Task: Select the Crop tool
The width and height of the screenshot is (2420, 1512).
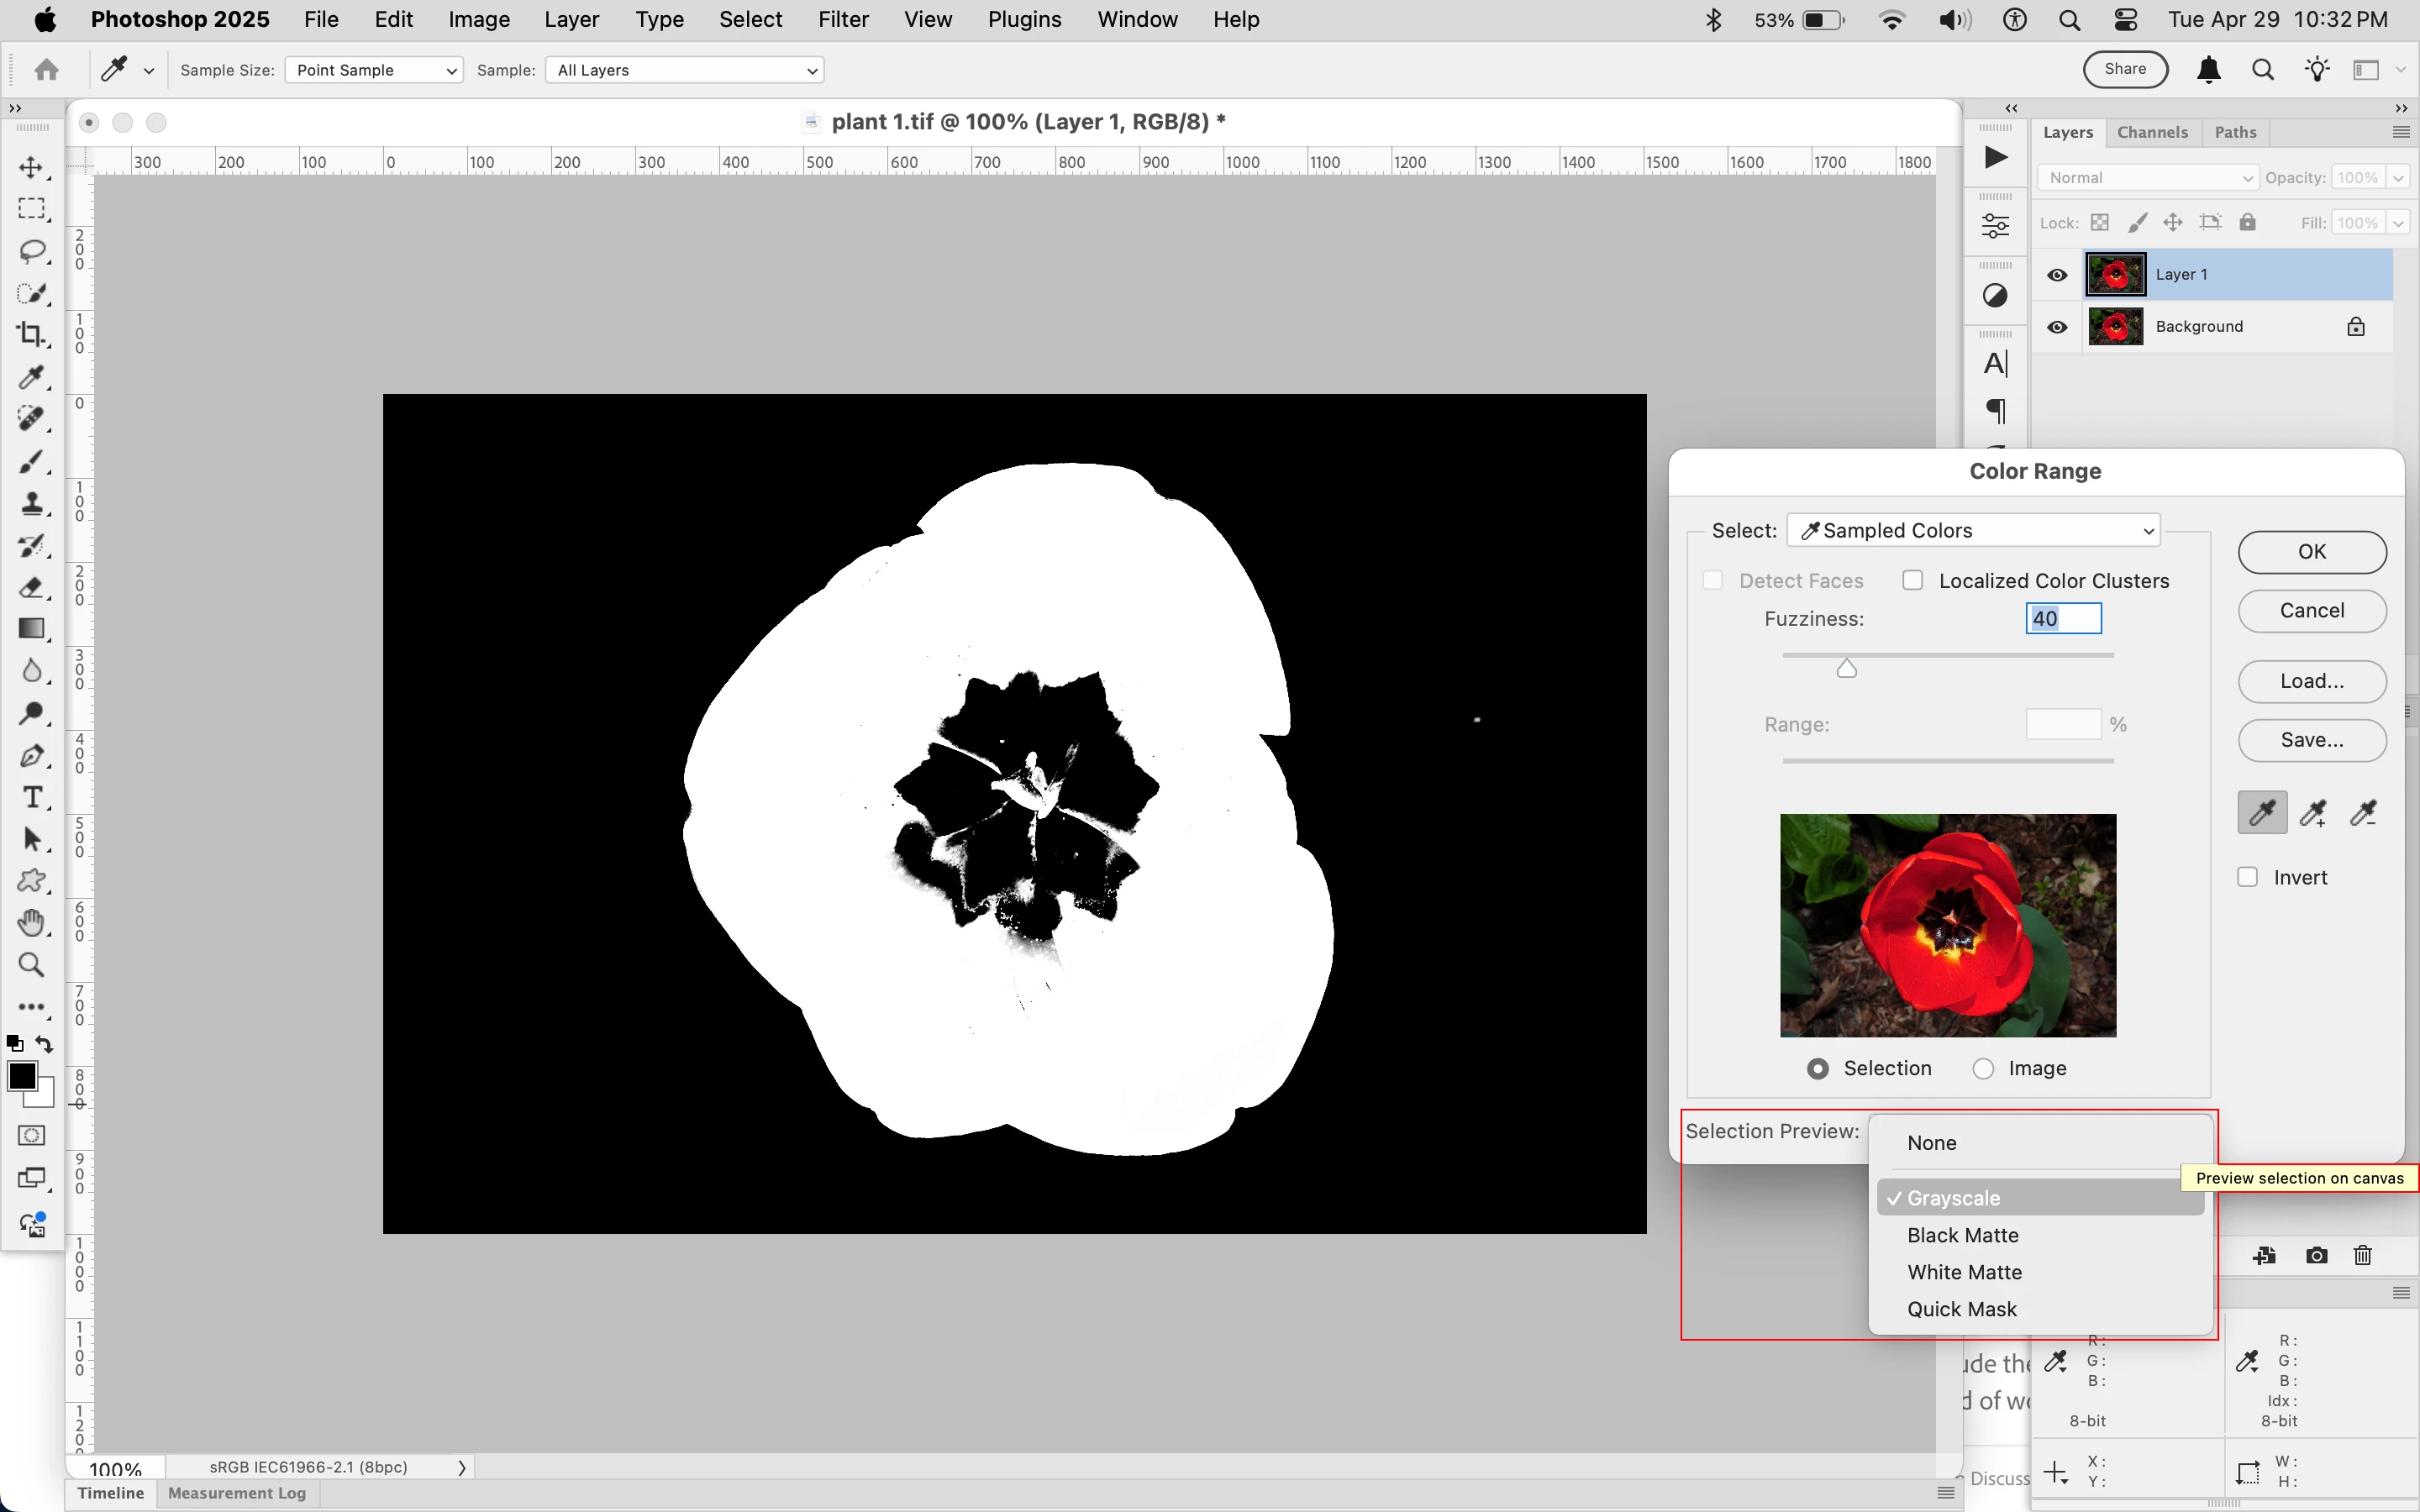Action: click(x=31, y=335)
